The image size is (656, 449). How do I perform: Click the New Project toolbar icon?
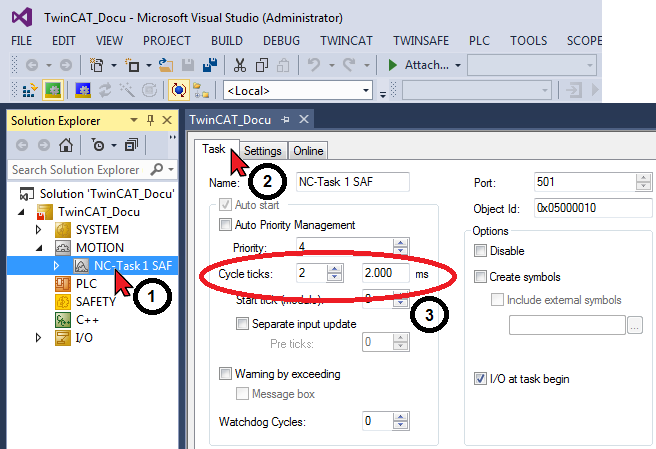[x=97, y=65]
